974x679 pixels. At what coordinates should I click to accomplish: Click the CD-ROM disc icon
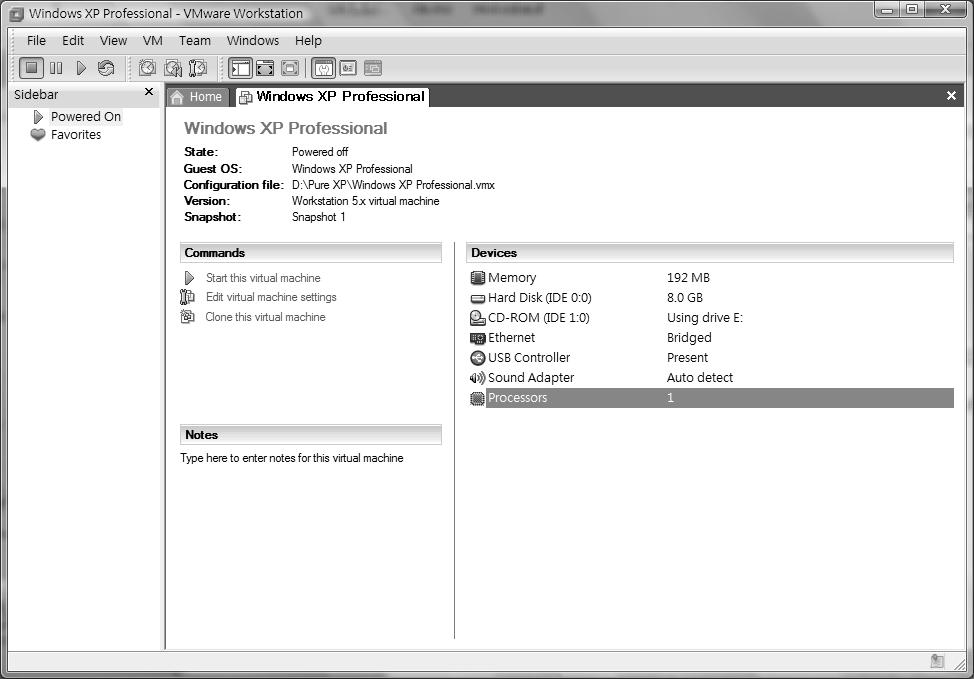[x=477, y=317]
